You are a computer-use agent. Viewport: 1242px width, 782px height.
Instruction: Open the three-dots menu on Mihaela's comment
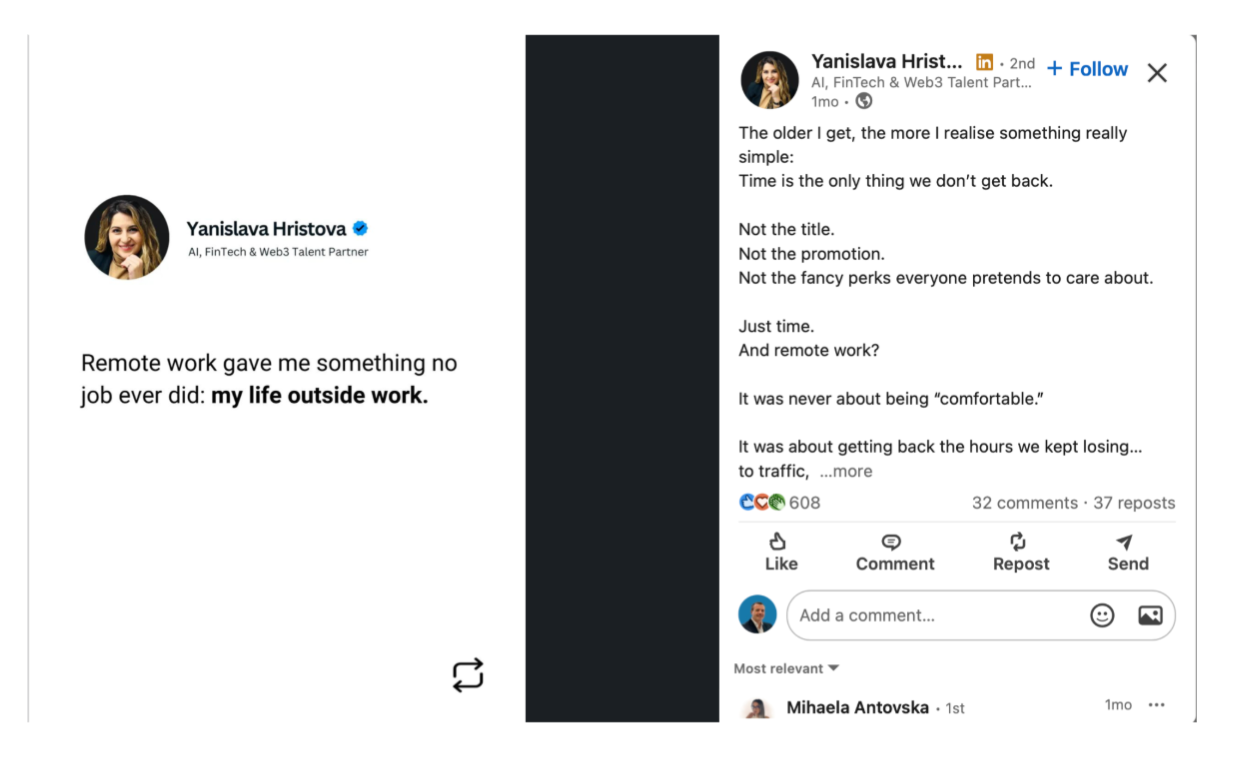(x=1157, y=705)
